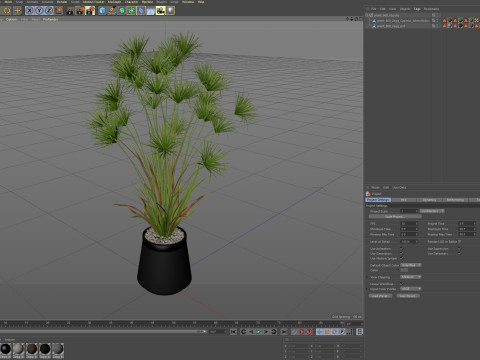Select the orange plus tool icon

[17, 11]
